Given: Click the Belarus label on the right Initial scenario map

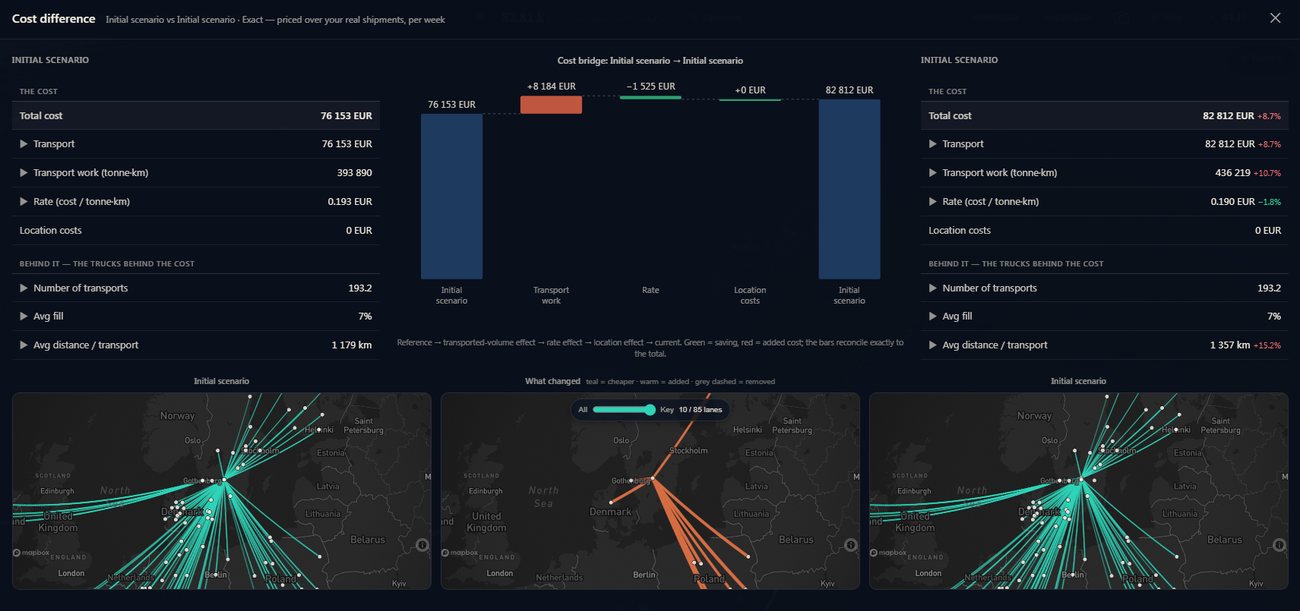Looking at the screenshot, I should (1225, 540).
